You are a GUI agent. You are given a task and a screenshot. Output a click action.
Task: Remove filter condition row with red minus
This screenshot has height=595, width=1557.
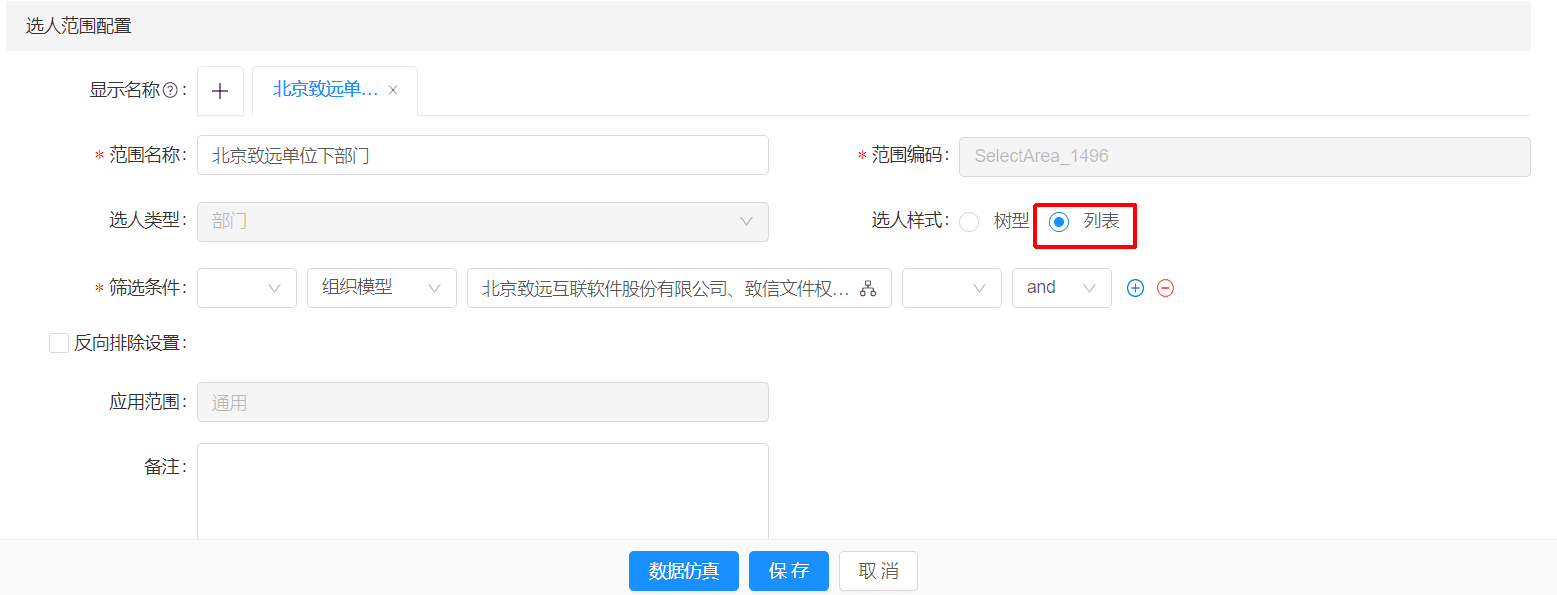(1165, 288)
